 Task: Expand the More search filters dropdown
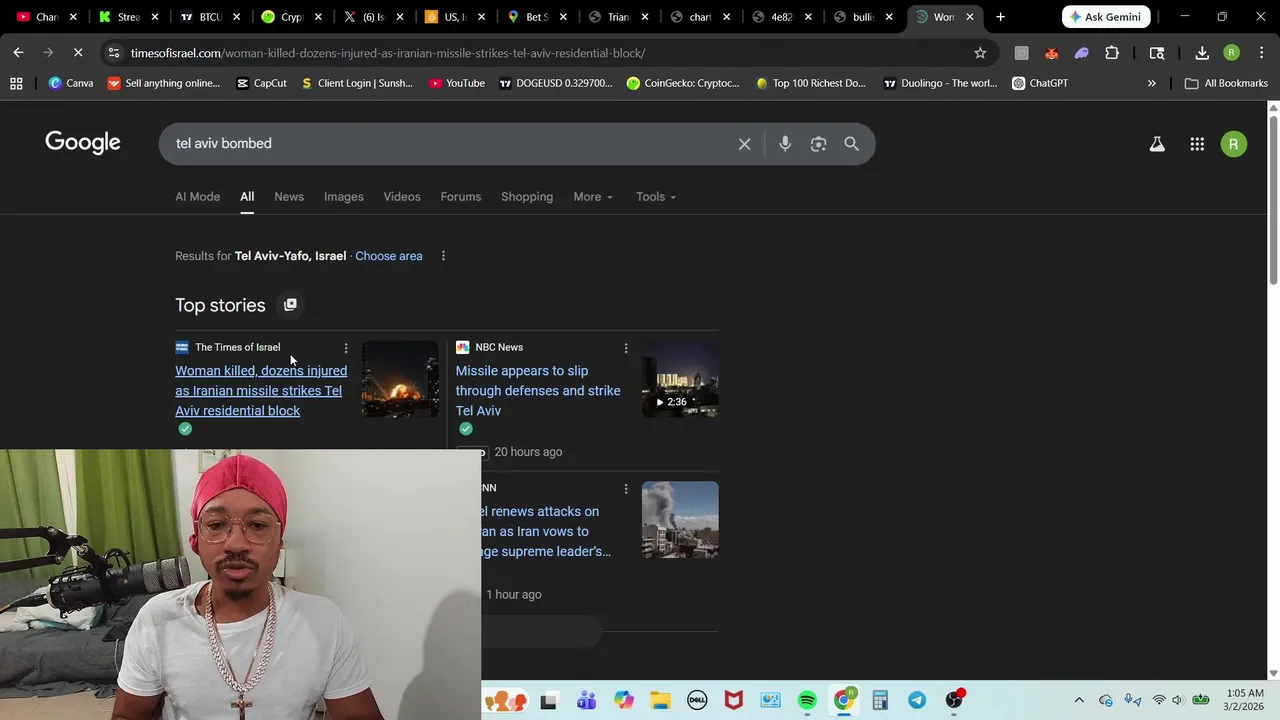(593, 197)
